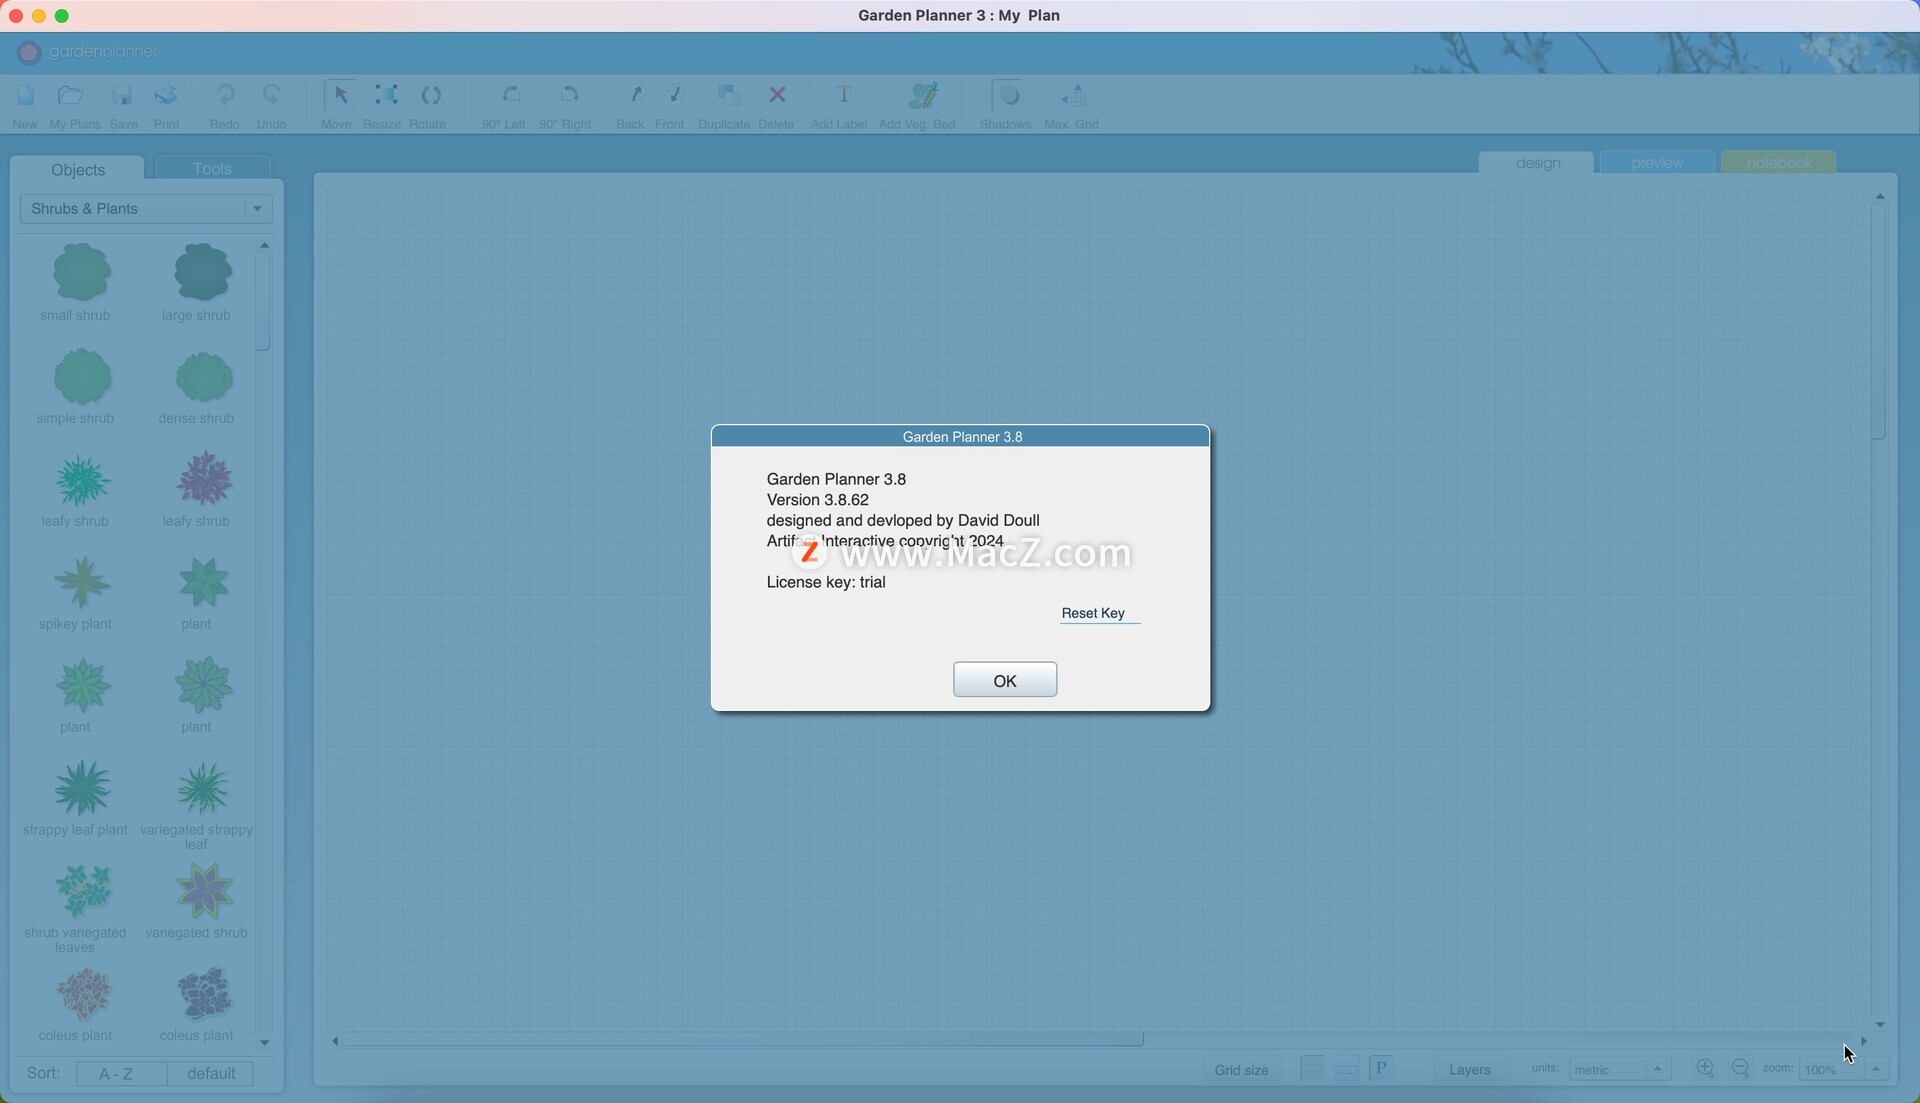Toggle the ruler display icon
This screenshot has width=1920, height=1103.
[x=1346, y=1069]
